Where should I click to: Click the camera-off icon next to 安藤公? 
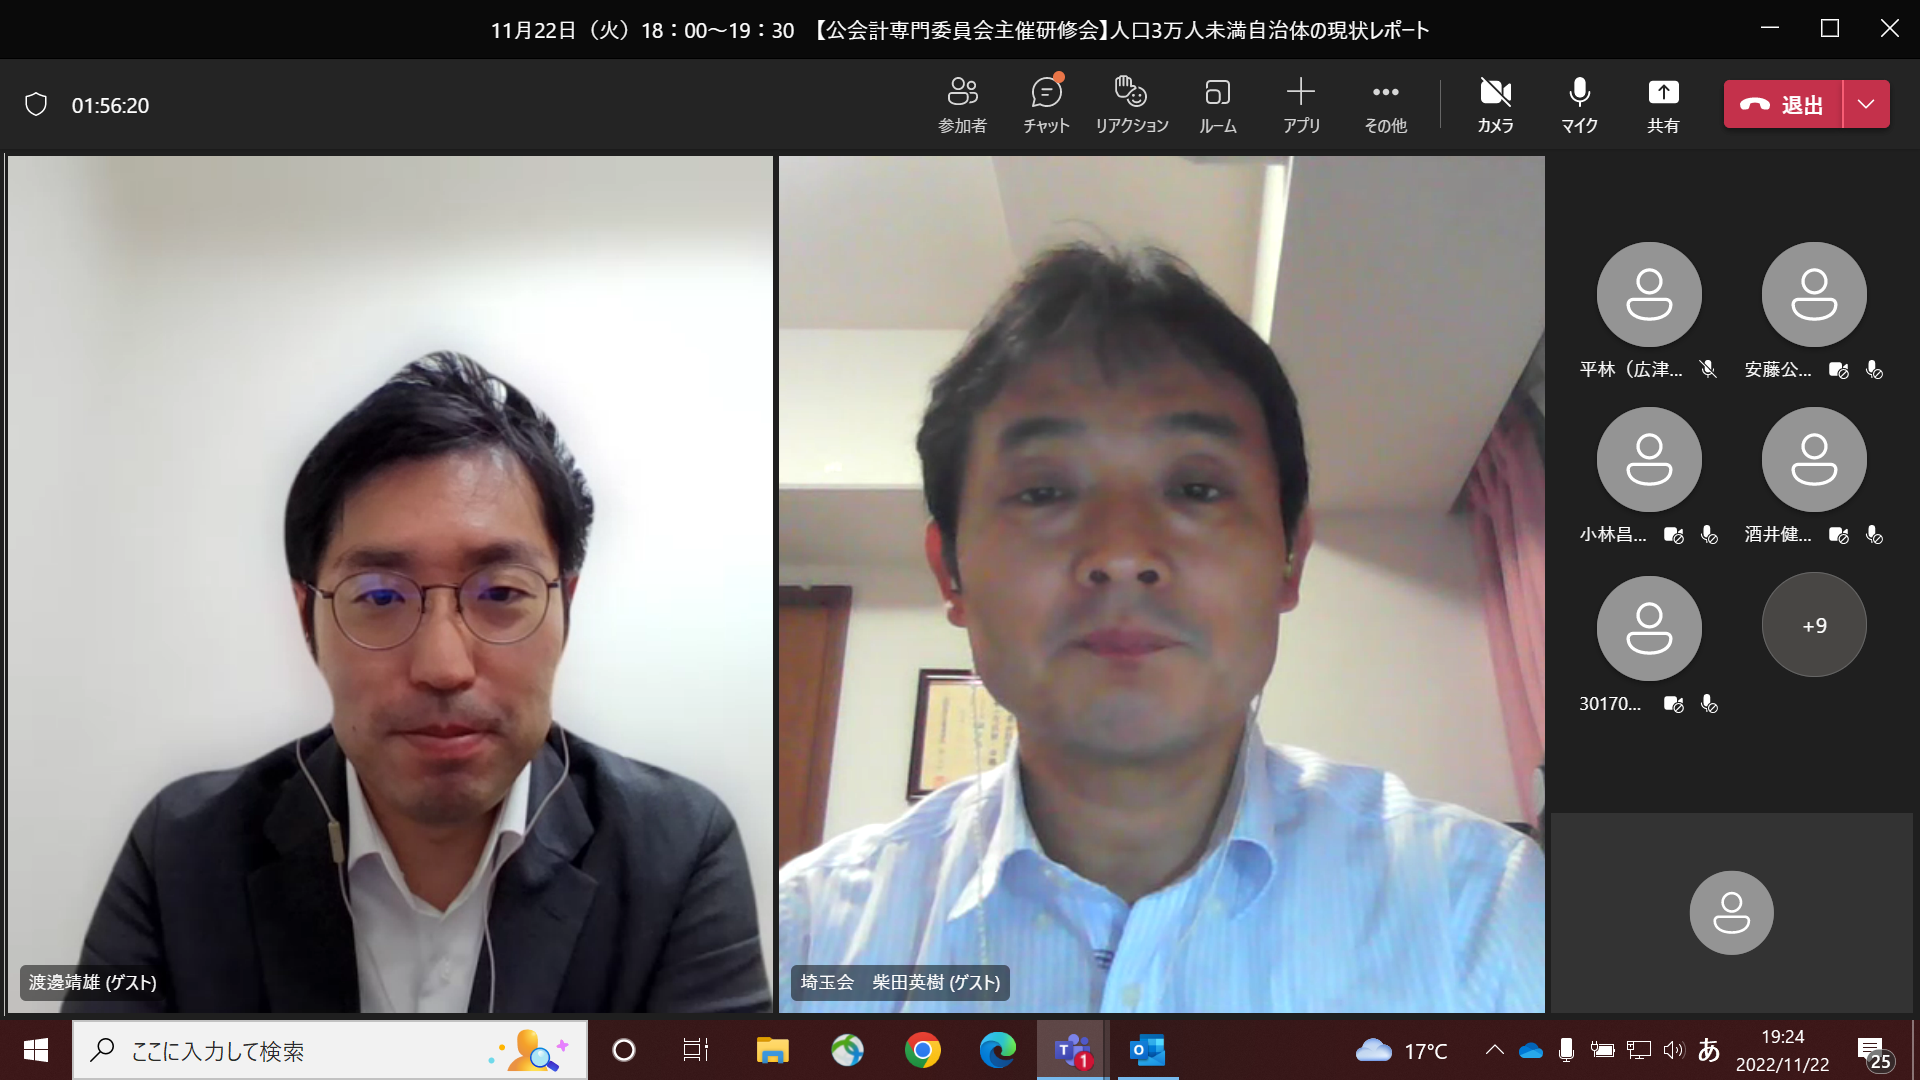[x=1838, y=370]
